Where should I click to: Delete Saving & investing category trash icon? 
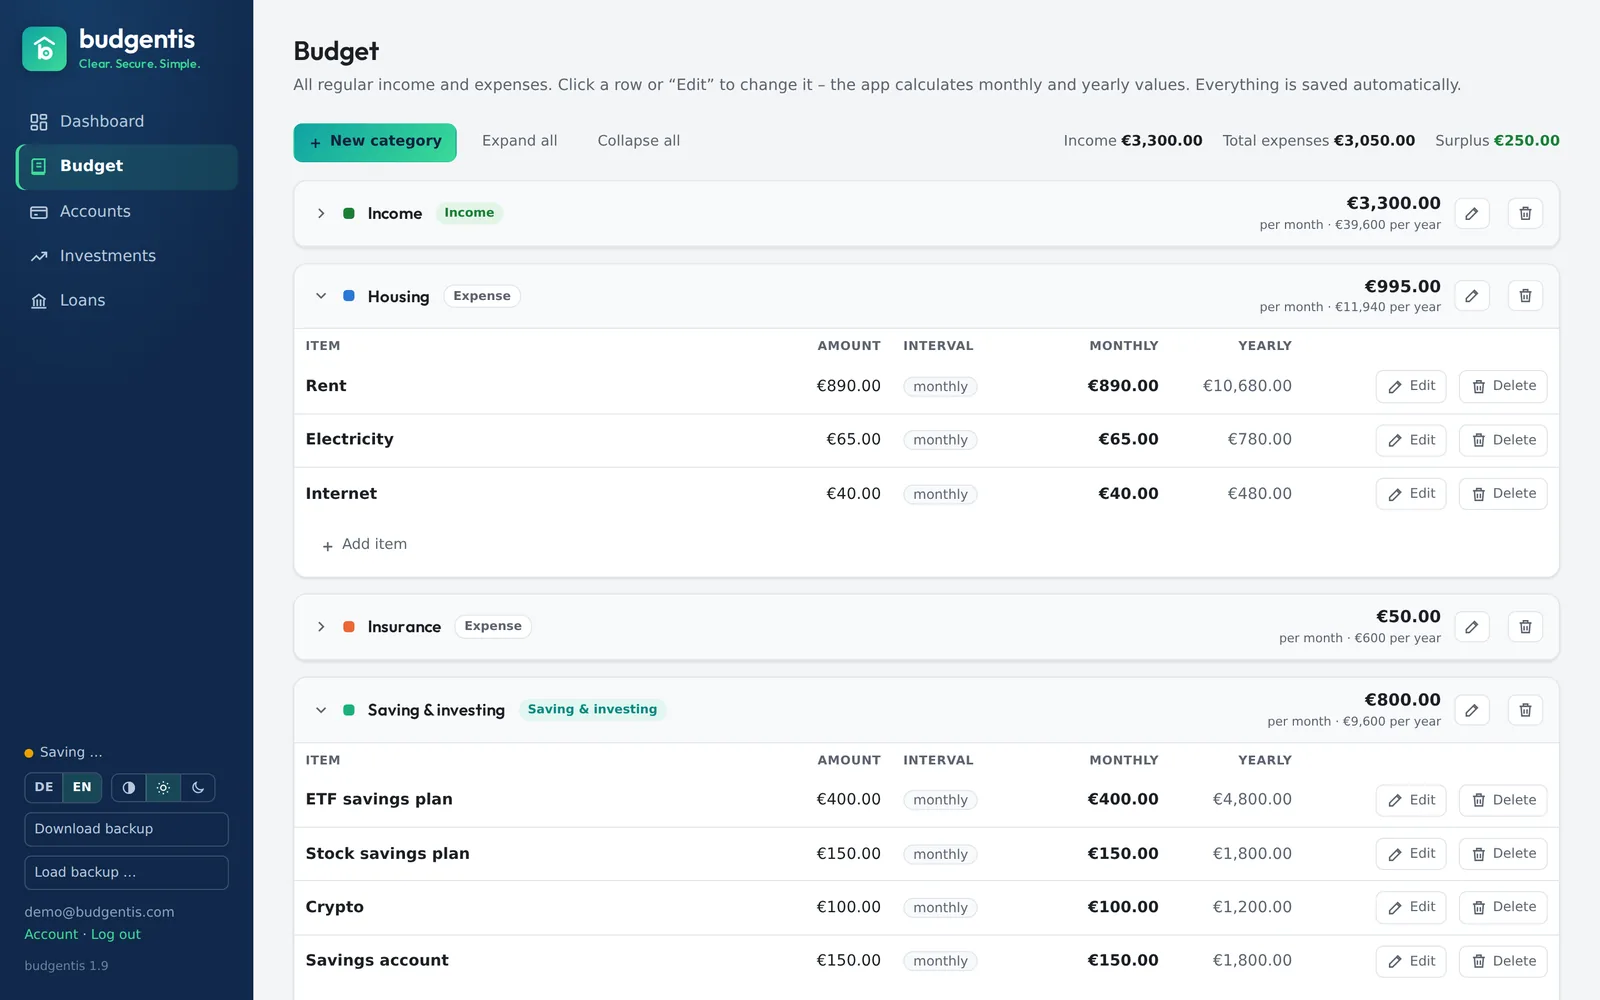point(1525,710)
